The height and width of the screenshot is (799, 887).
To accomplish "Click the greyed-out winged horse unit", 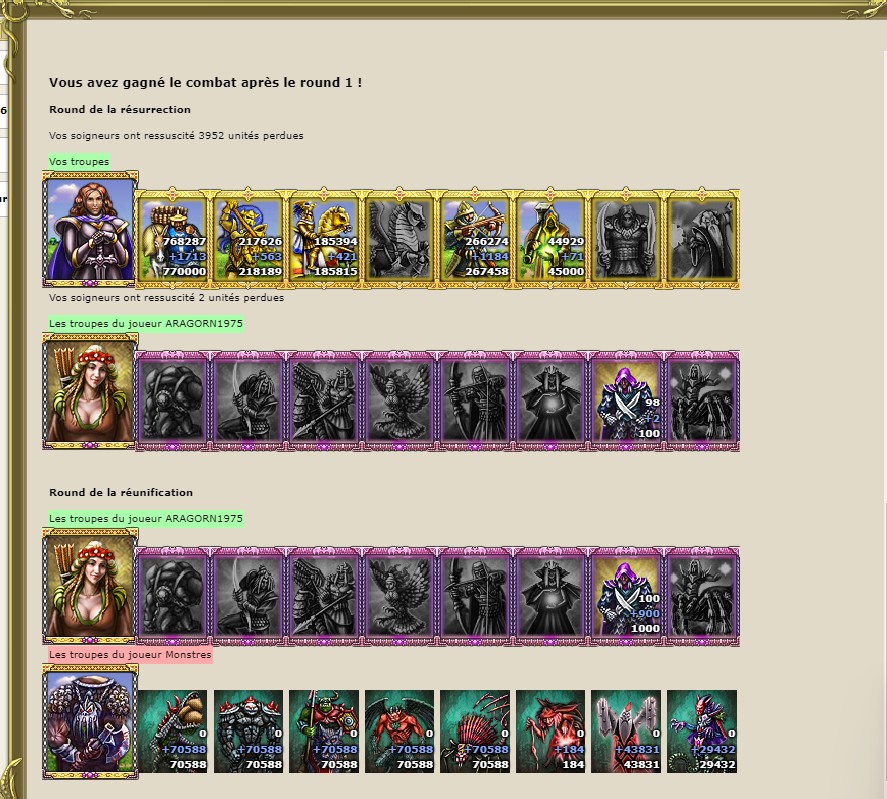I will coord(399,239).
